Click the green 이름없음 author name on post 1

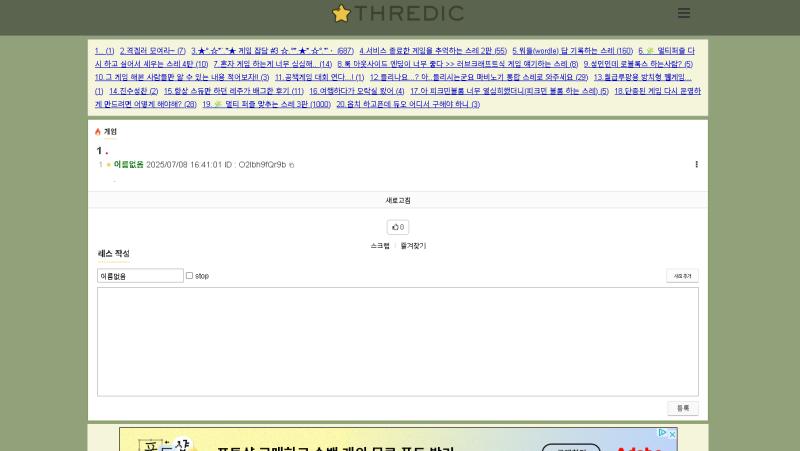(129, 164)
